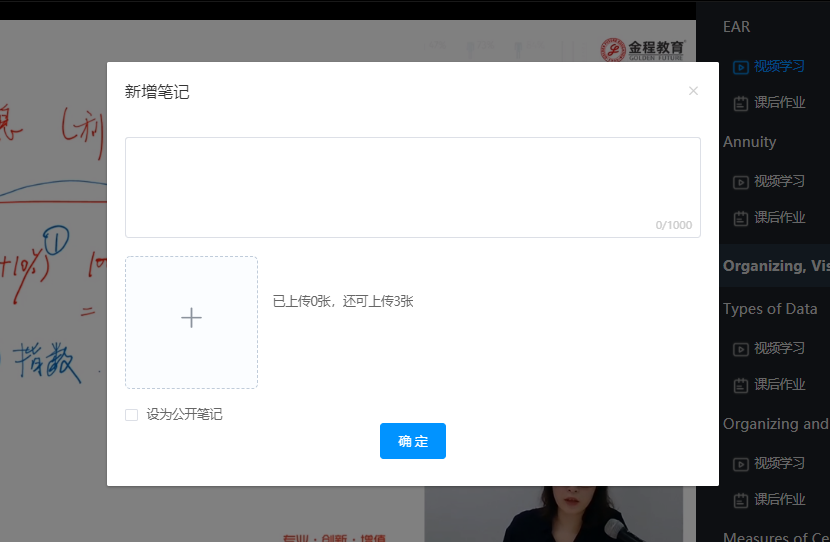Screen dimensions: 830x542
Task: Select the Types of Data section
Action: [x=770, y=309]
